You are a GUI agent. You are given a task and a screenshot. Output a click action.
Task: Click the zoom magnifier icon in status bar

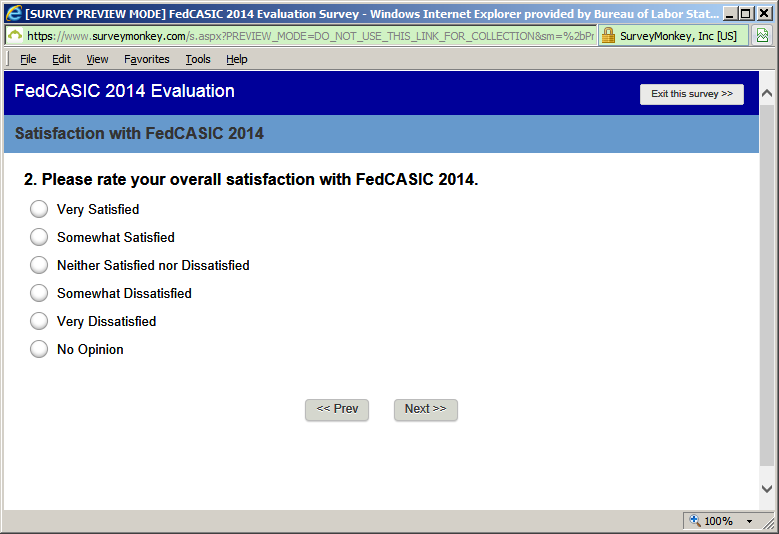pos(695,520)
